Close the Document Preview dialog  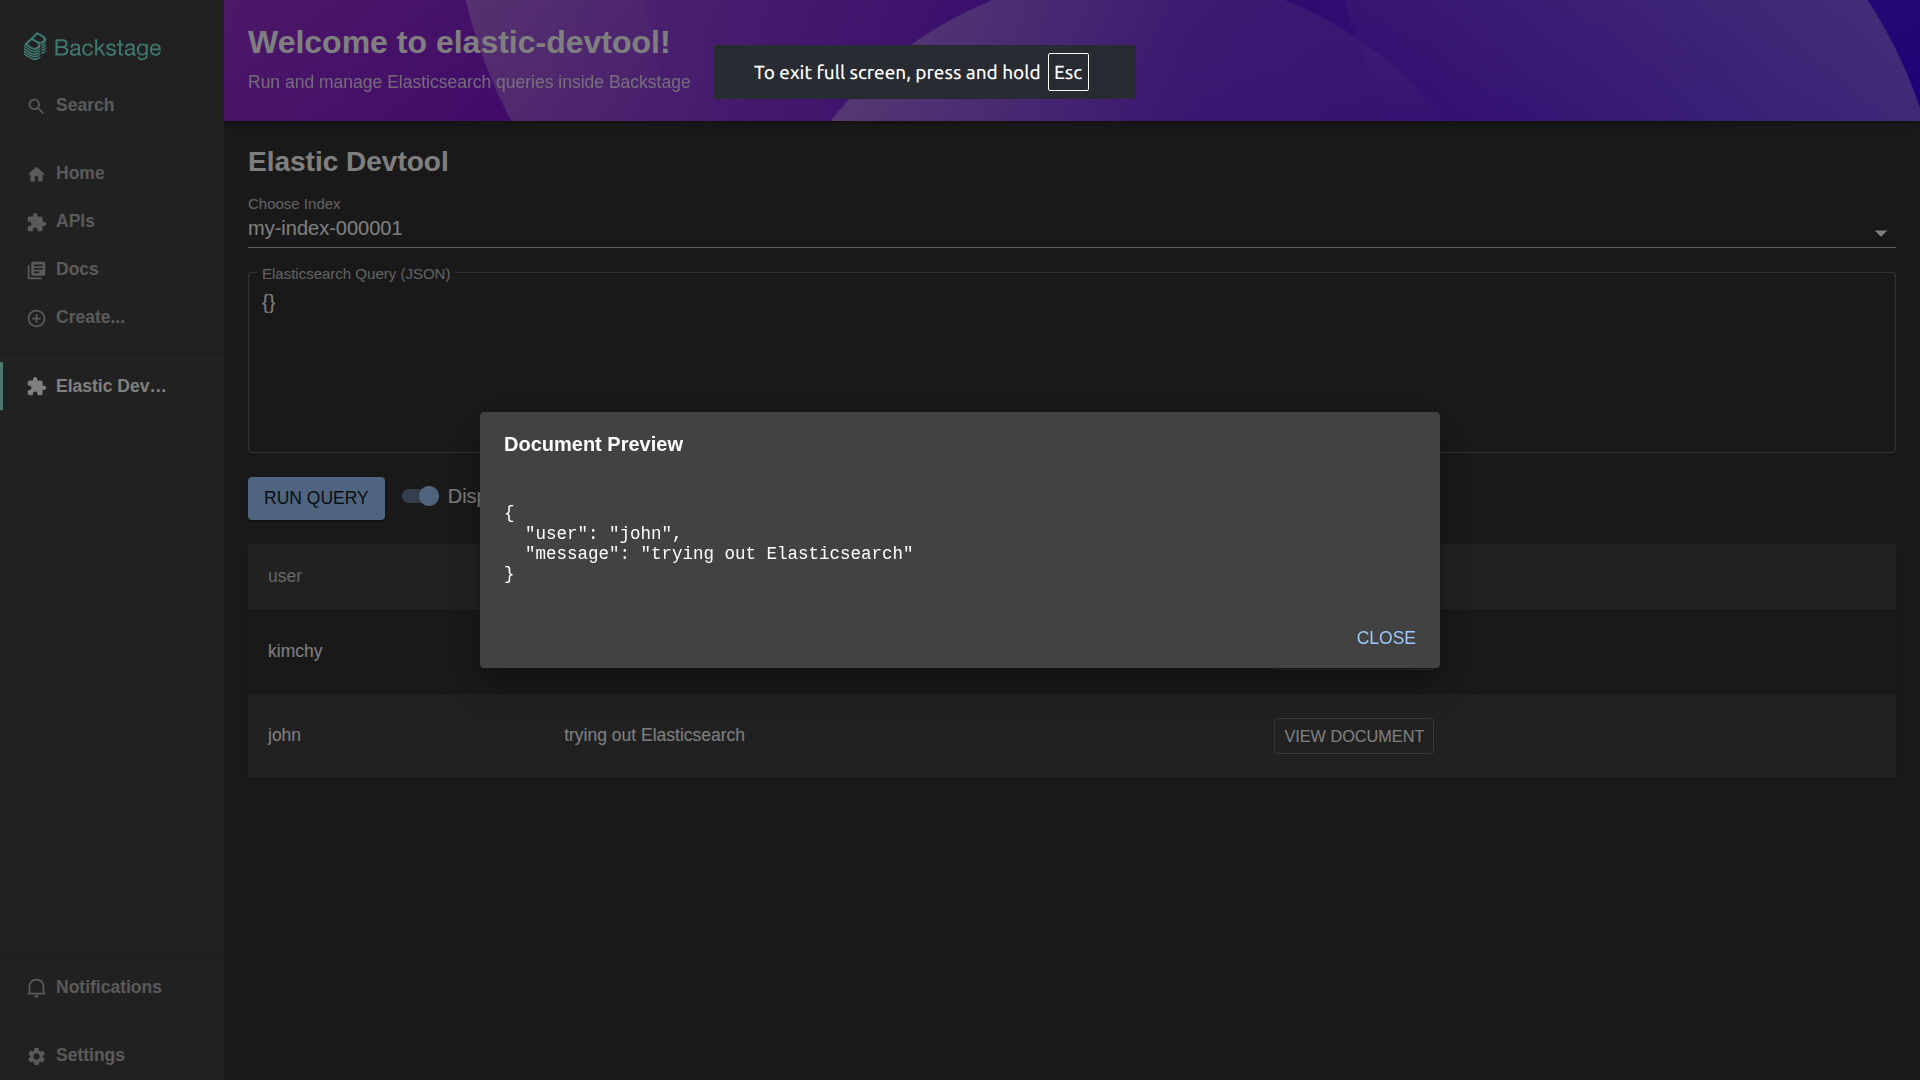click(1385, 638)
